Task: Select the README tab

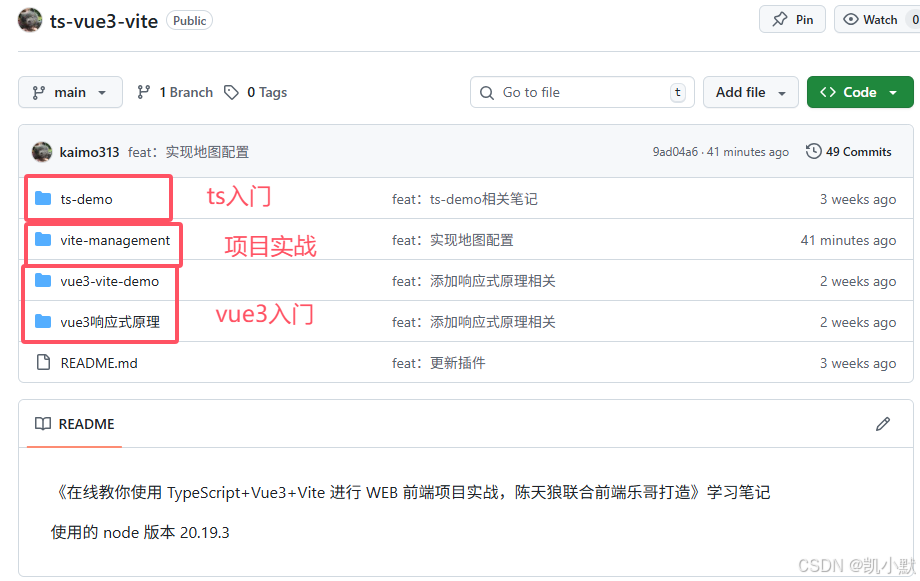Action: point(75,424)
